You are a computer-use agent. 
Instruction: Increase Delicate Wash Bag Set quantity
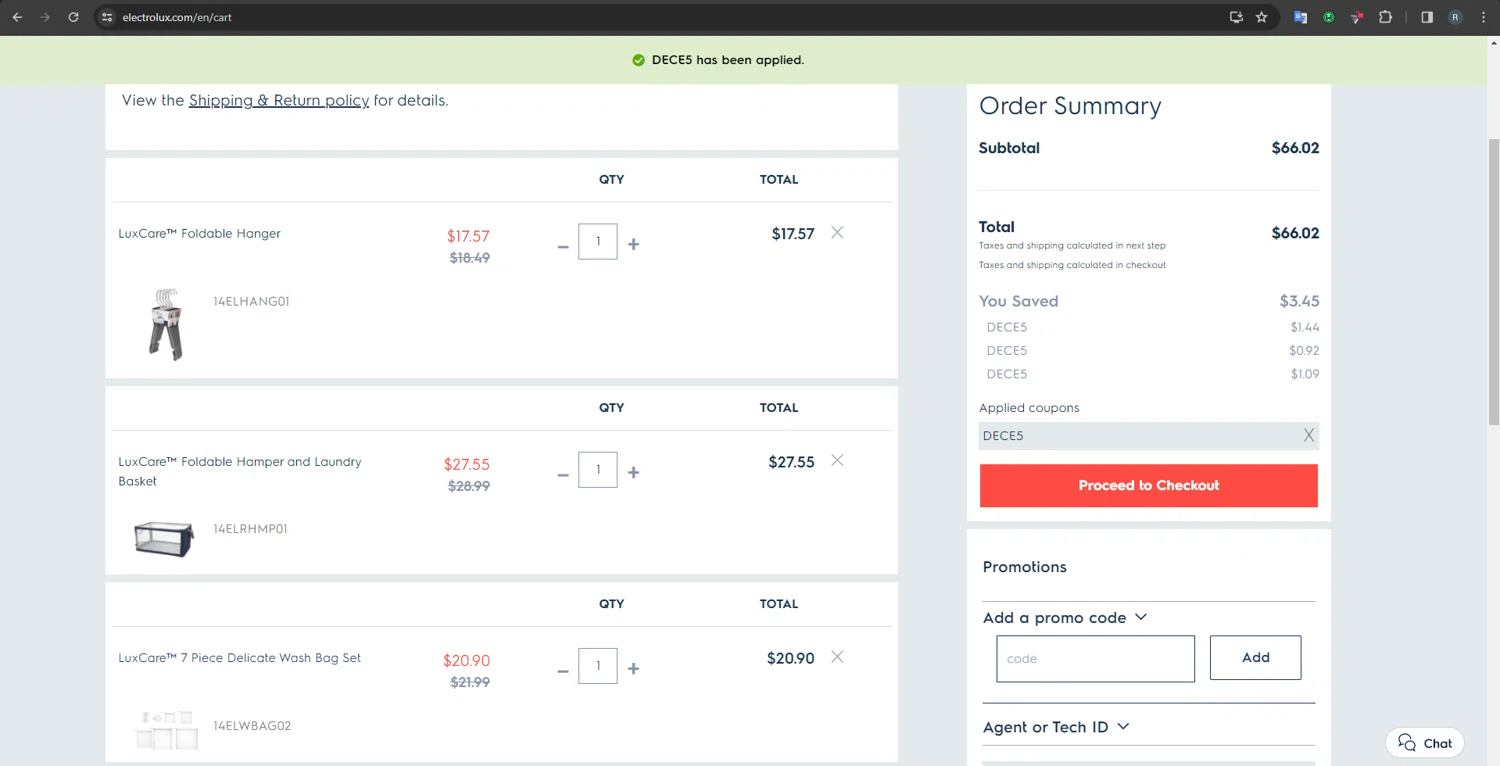(x=633, y=669)
